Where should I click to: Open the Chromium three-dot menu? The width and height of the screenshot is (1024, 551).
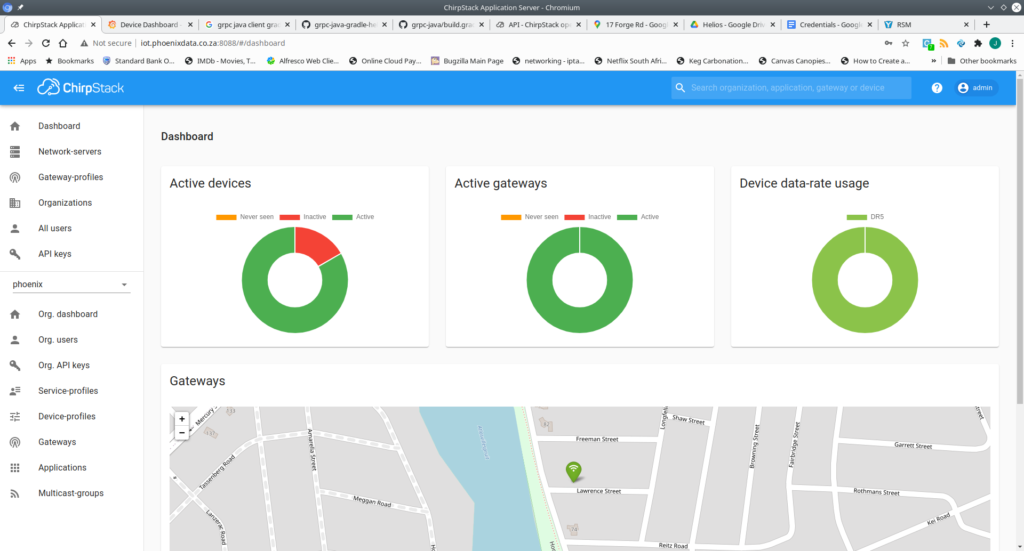pos(1012,43)
